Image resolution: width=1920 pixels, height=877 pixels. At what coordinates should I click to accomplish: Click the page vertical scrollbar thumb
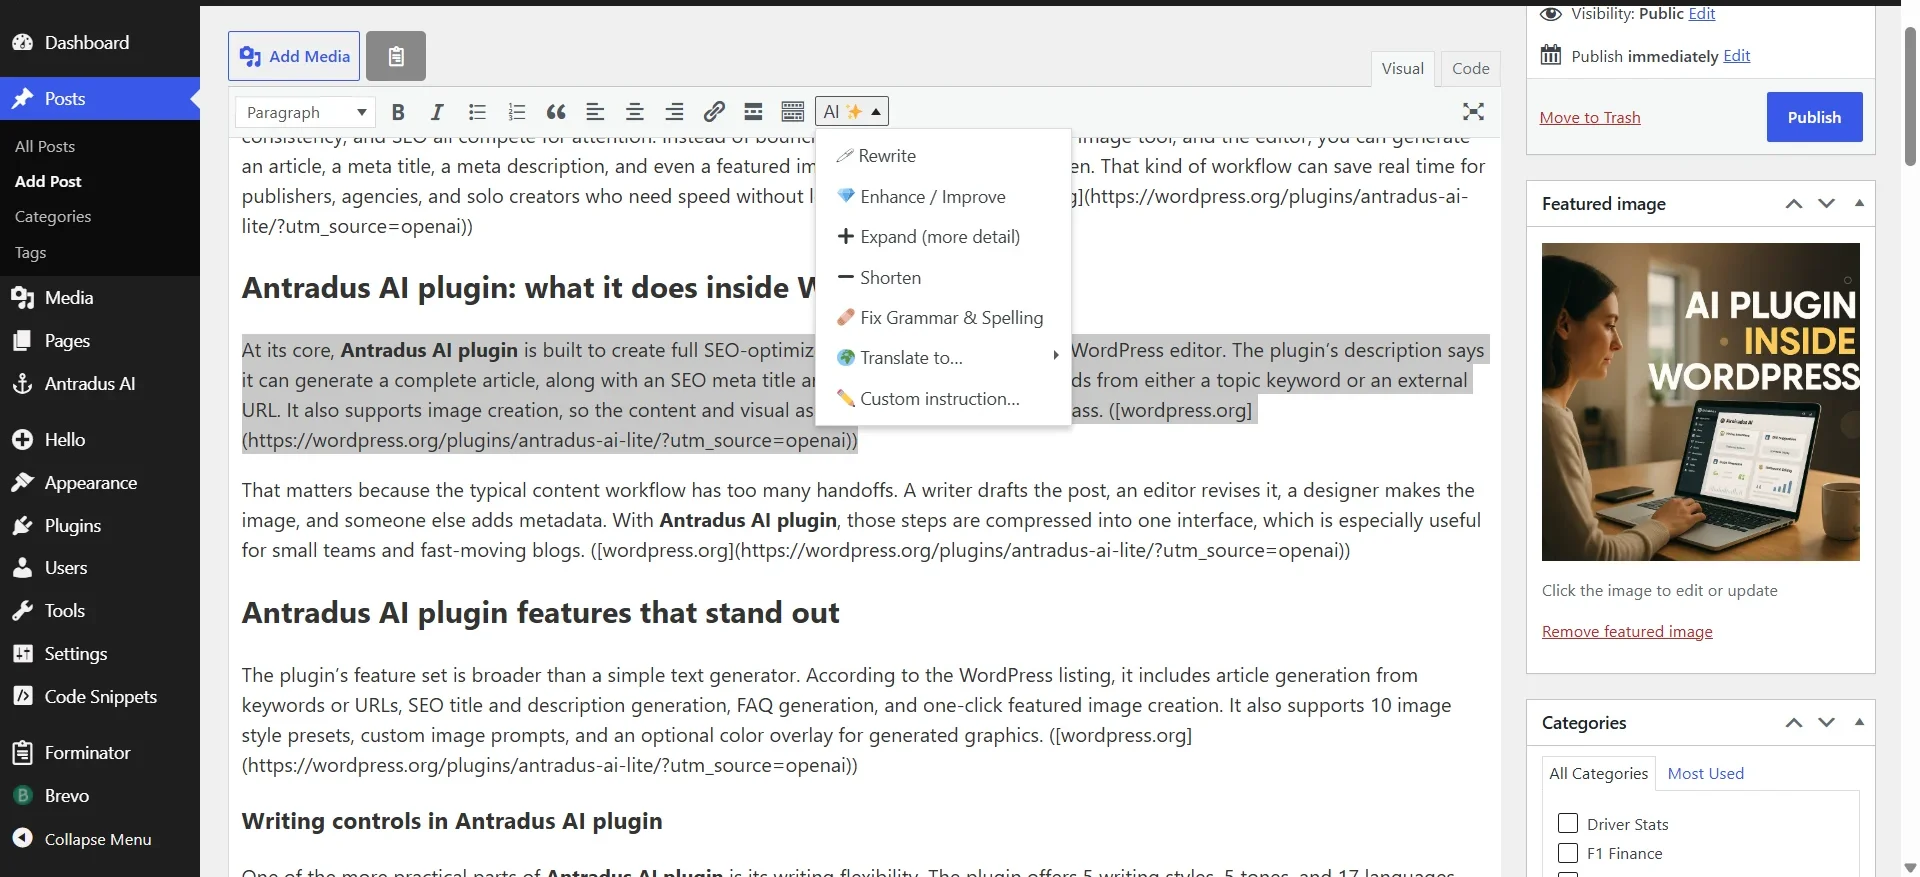(x=1911, y=95)
